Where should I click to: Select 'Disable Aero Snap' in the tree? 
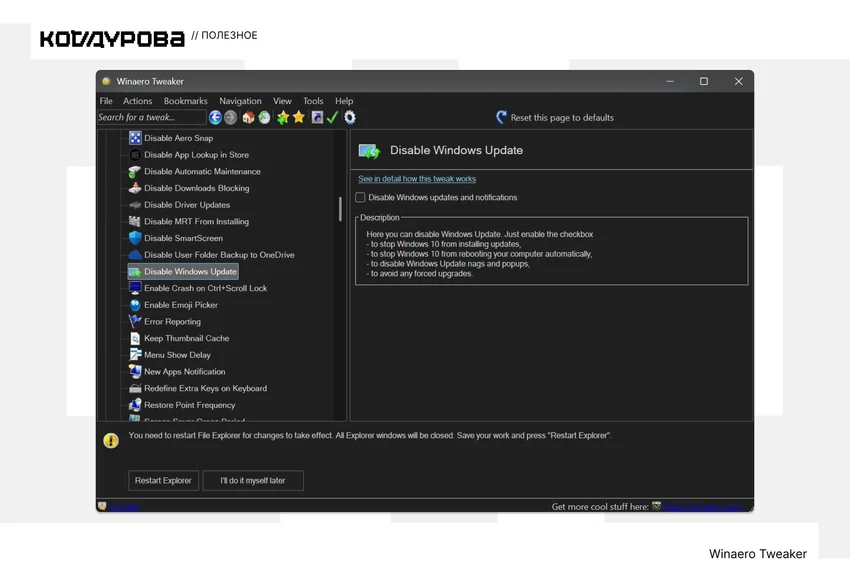point(178,138)
